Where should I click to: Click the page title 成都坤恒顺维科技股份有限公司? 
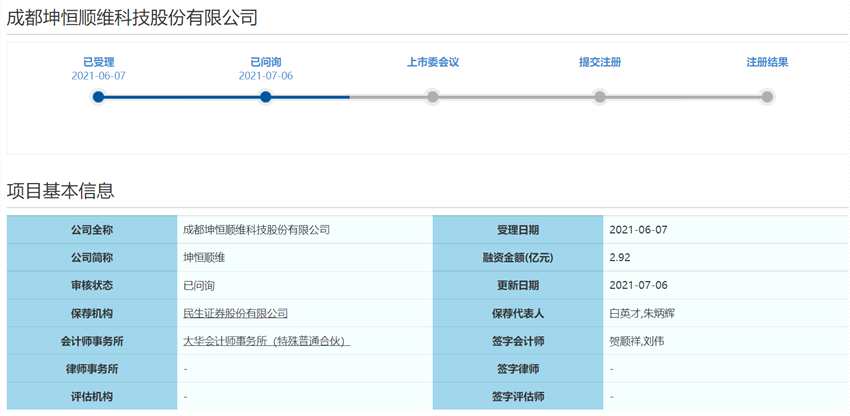click(132, 18)
